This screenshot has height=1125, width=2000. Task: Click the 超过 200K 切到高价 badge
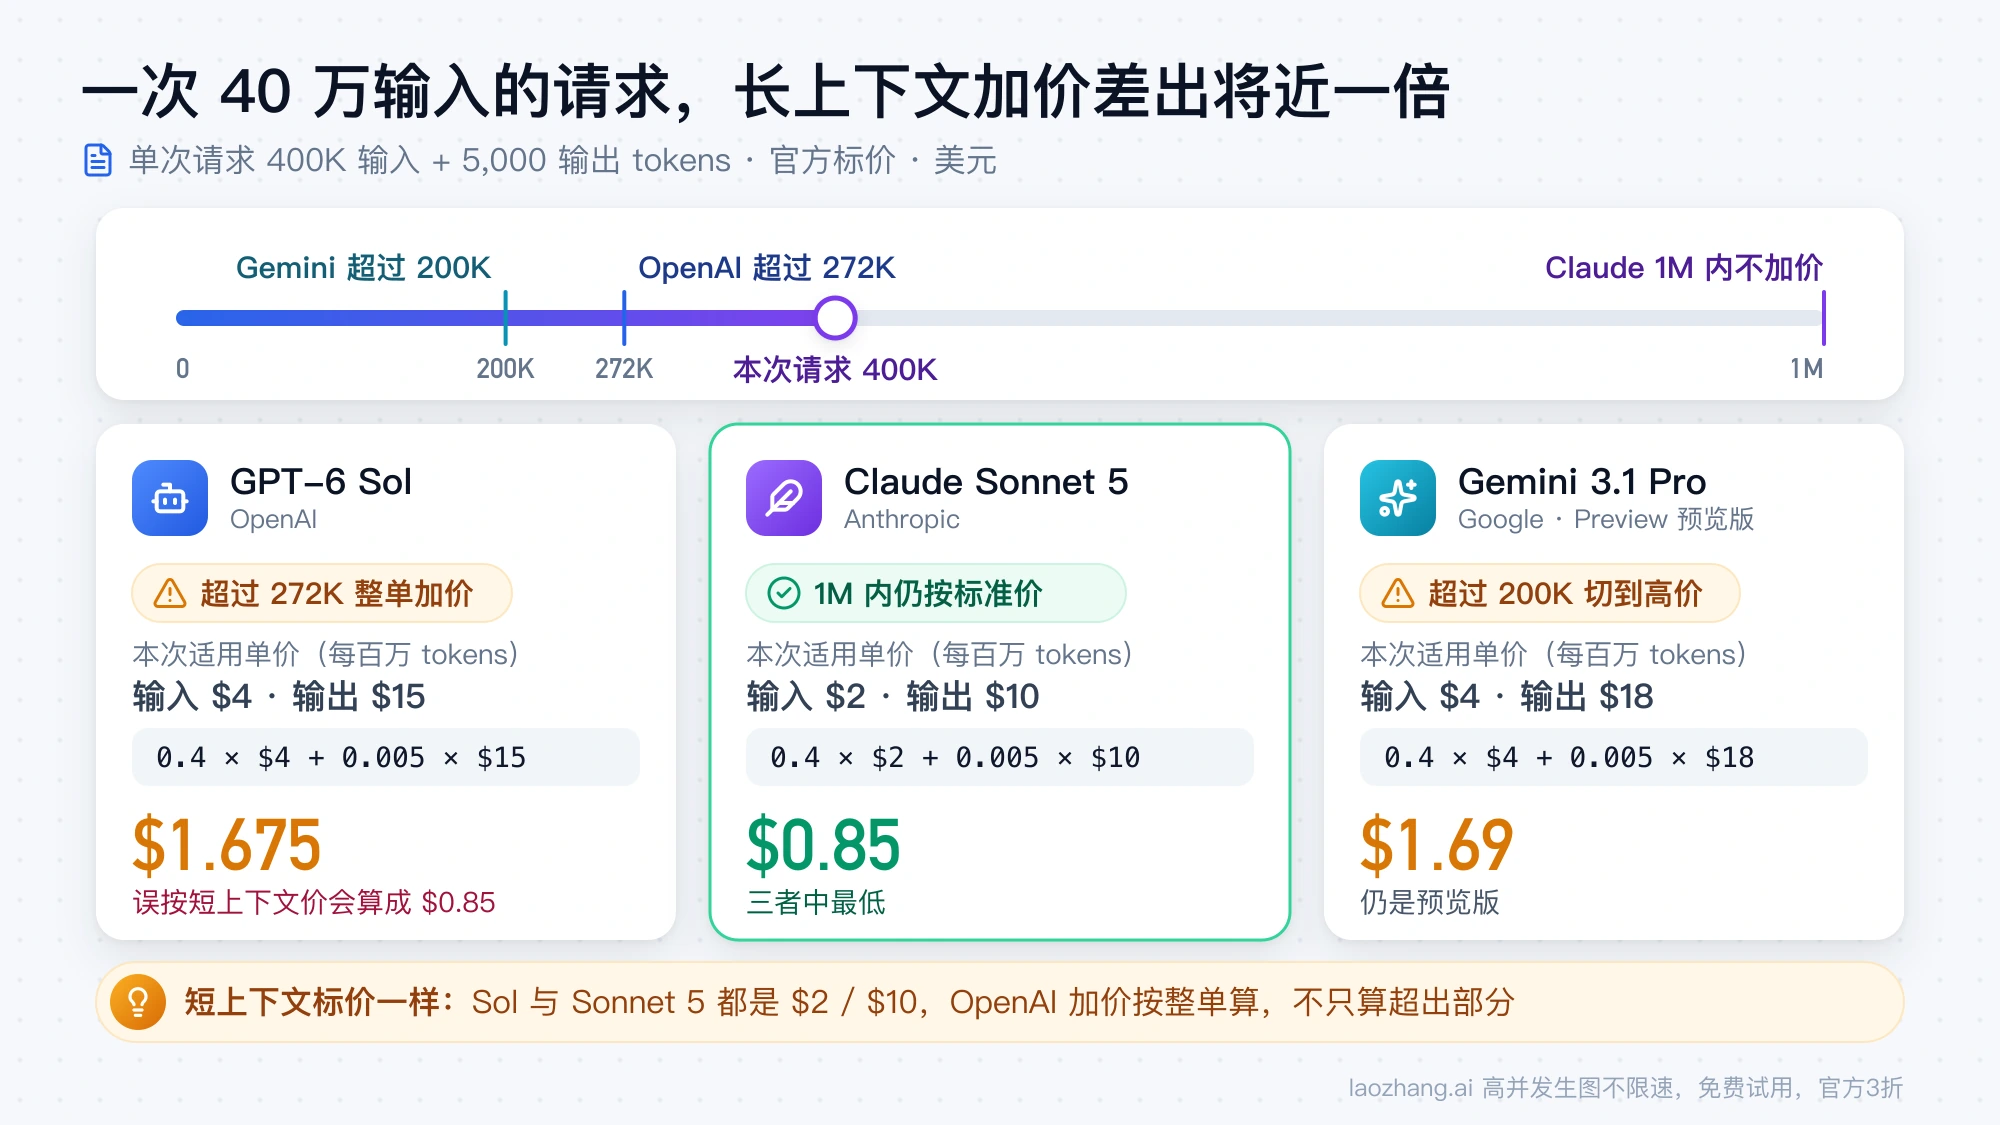[x=1550, y=593]
